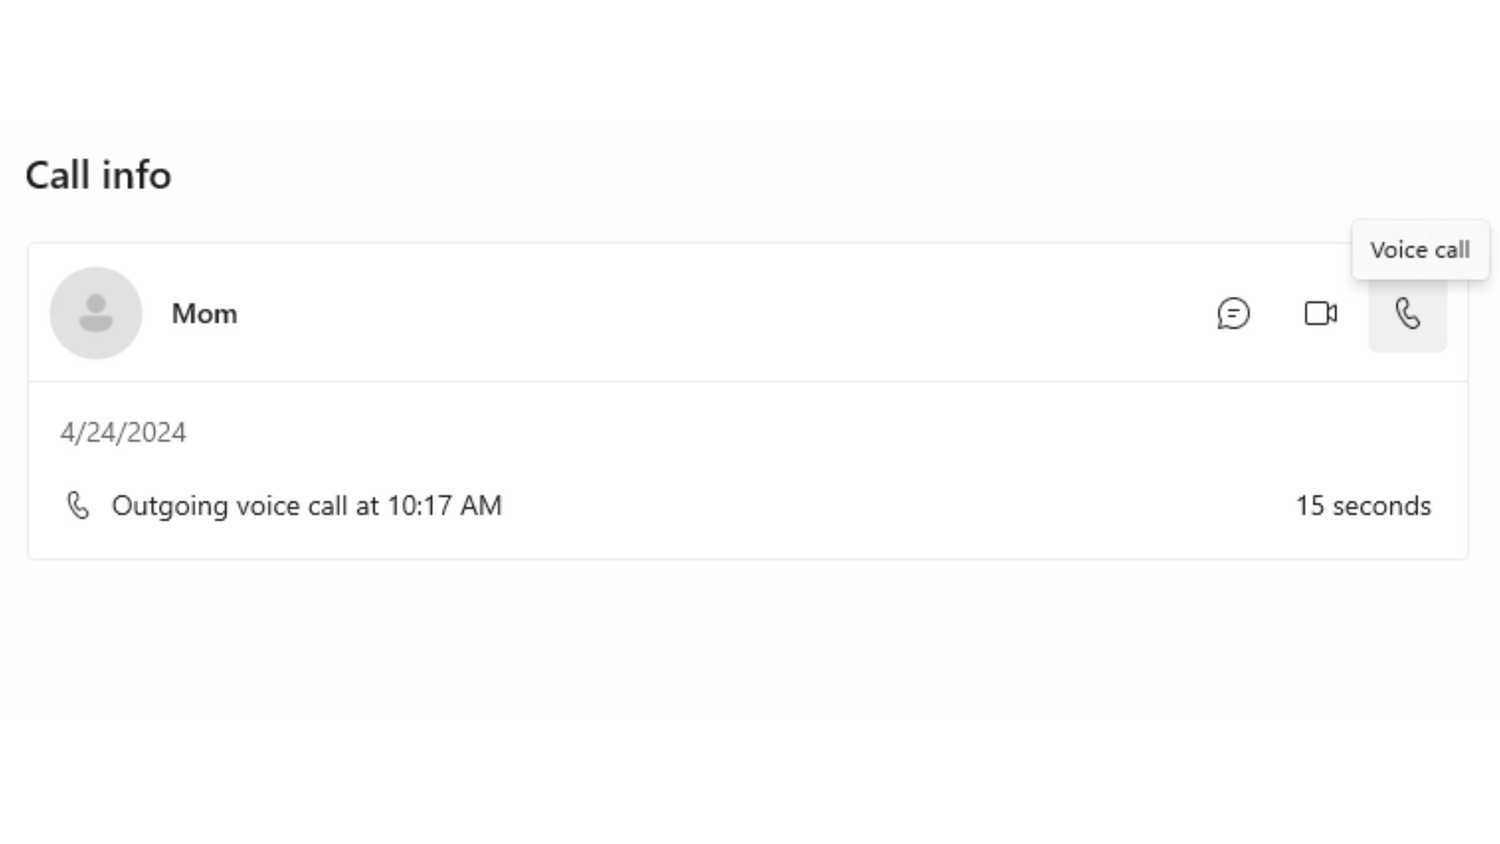Click the camera-shaped video button in Mom's row
1500x844 pixels.
[x=1320, y=314]
